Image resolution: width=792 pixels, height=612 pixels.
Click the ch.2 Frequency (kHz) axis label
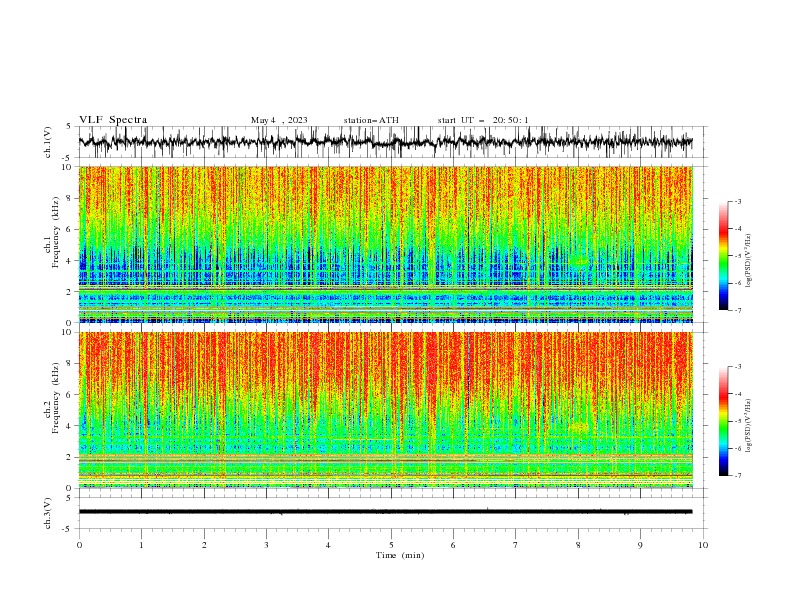[x=51, y=398]
